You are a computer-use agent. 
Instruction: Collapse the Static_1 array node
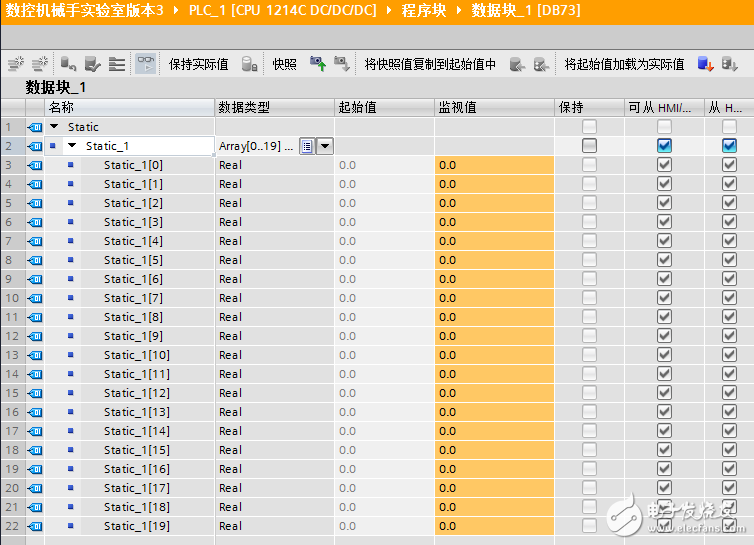tap(72, 145)
